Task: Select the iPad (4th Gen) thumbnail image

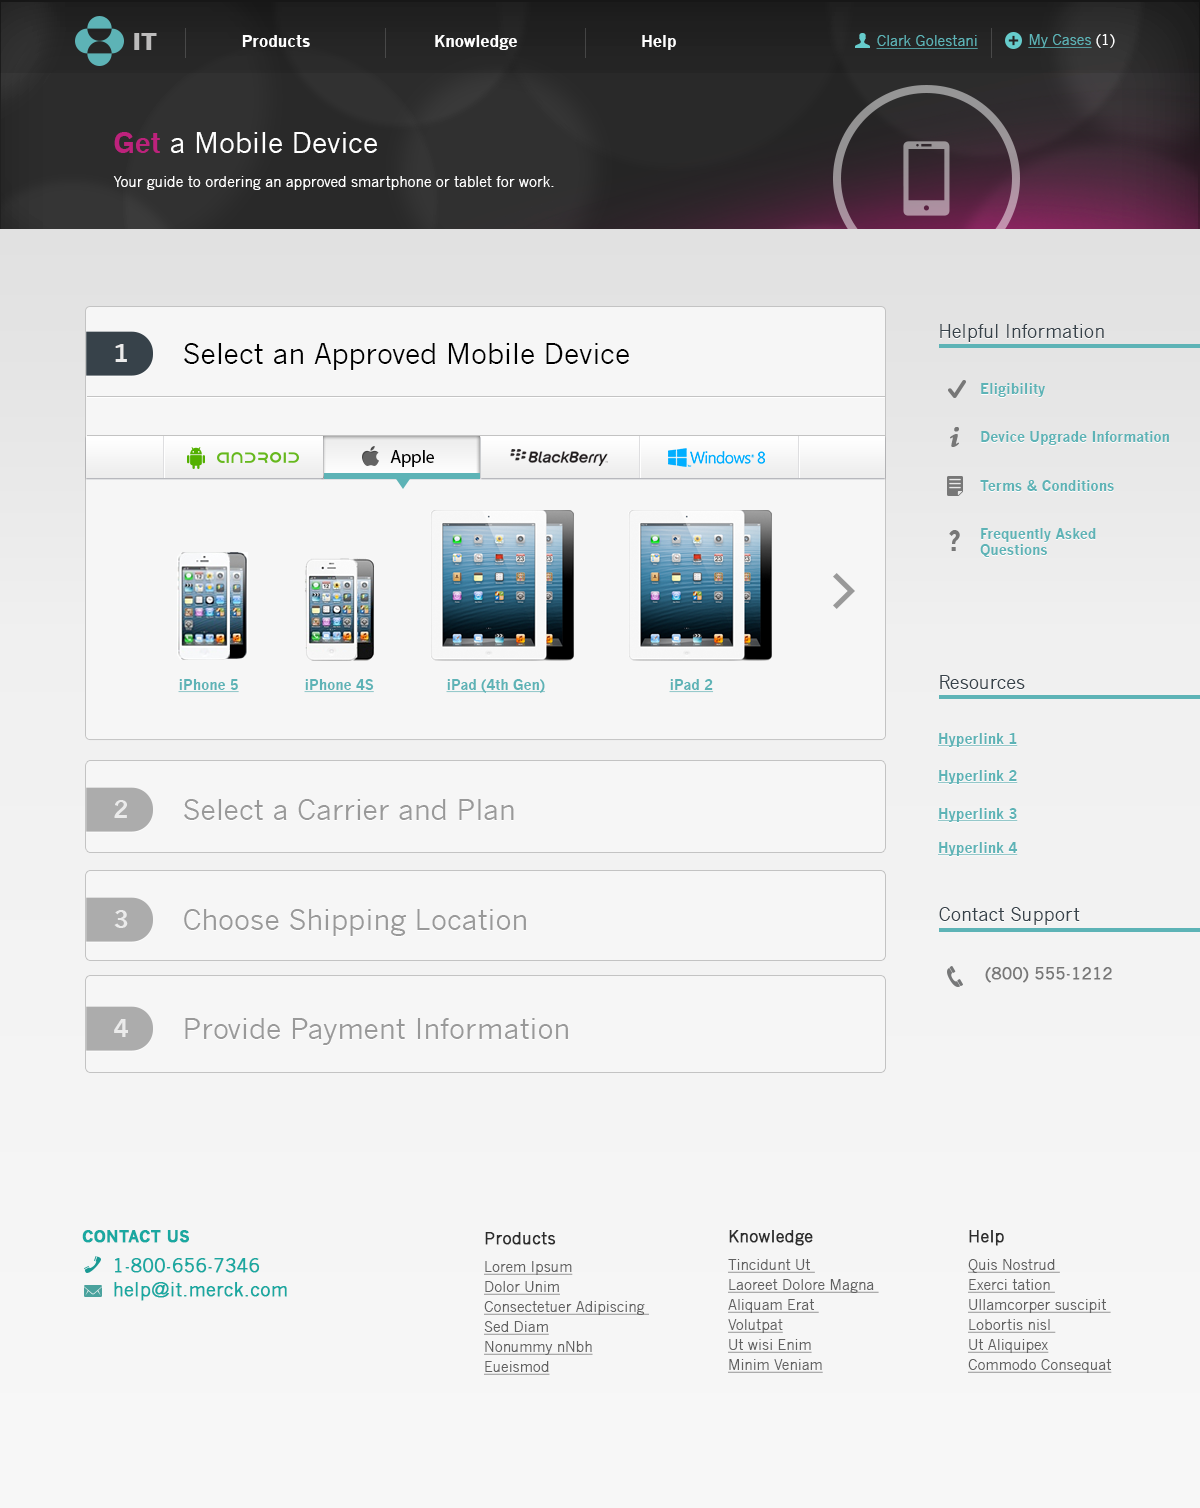Action: click(502, 585)
